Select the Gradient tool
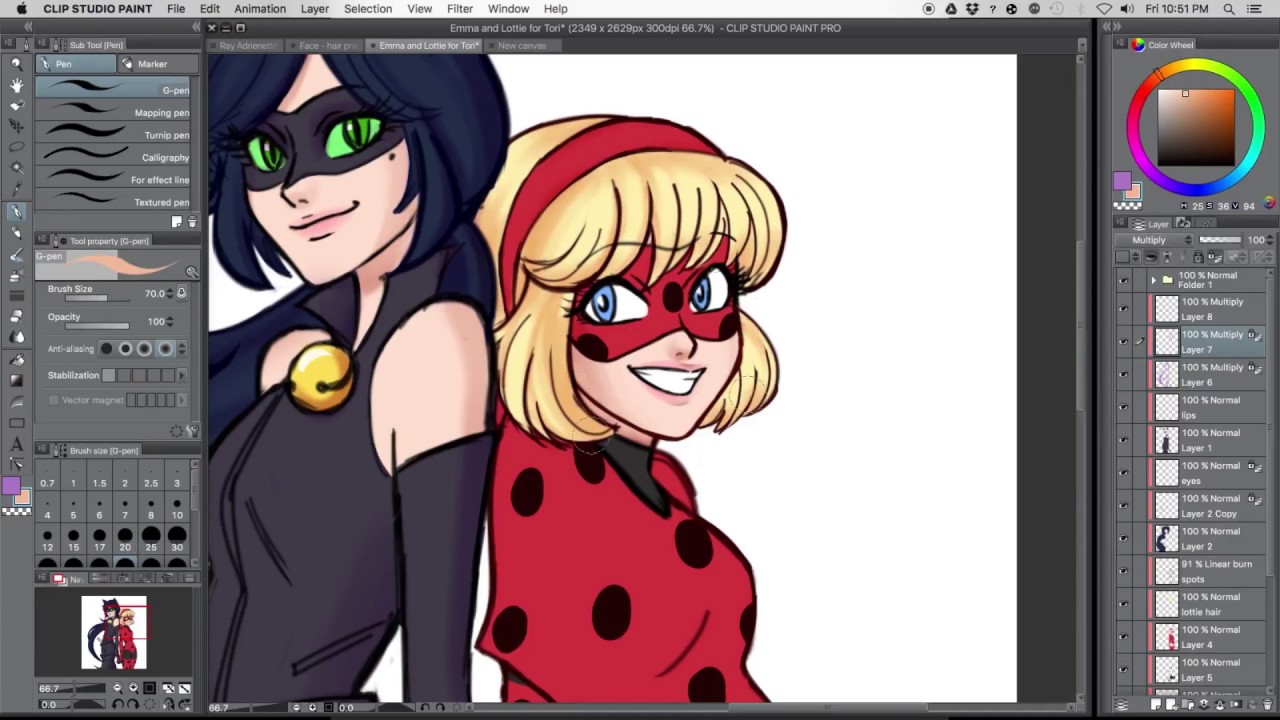Image resolution: width=1280 pixels, height=720 pixels. pyautogui.click(x=16, y=380)
